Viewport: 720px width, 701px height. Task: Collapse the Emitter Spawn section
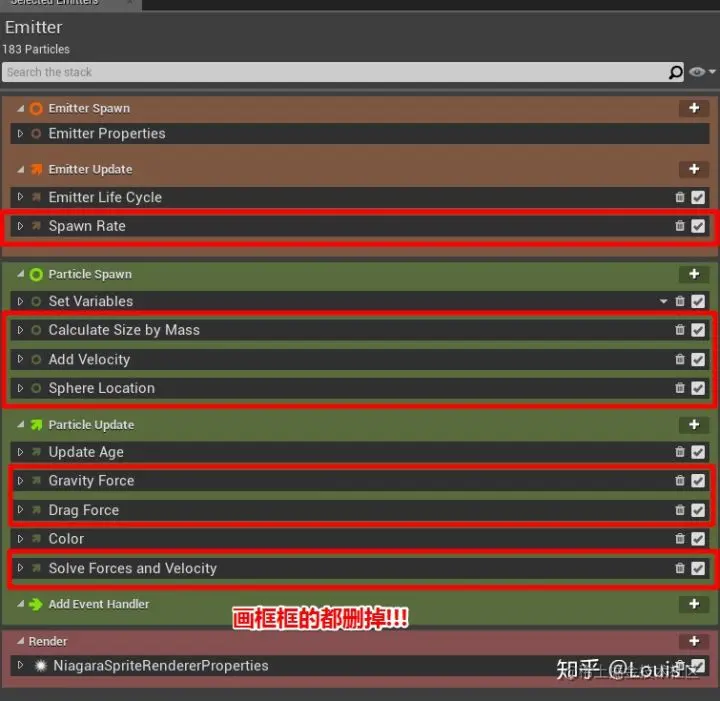[x=21, y=108]
